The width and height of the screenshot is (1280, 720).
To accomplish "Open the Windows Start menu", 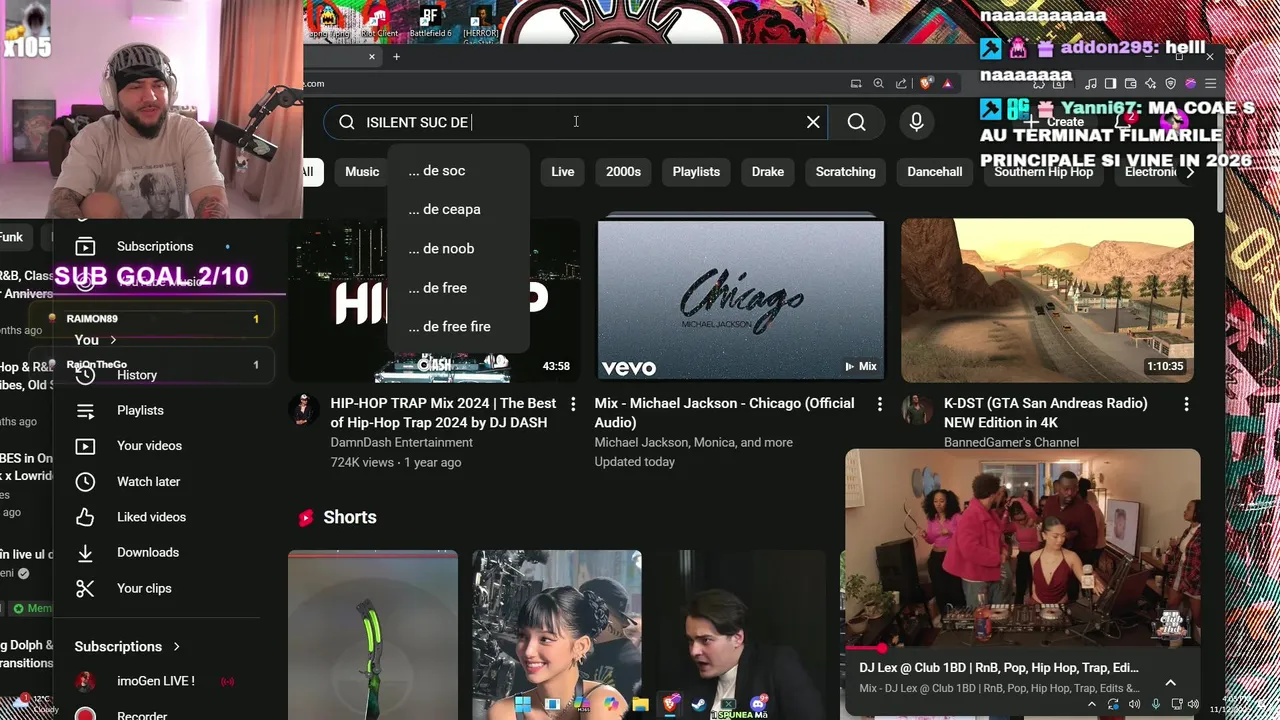I will click(522, 704).
